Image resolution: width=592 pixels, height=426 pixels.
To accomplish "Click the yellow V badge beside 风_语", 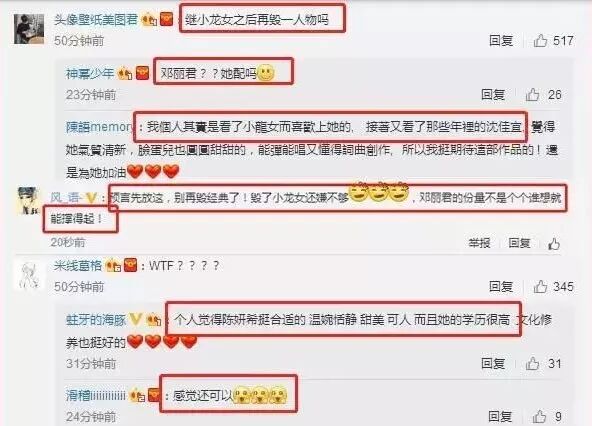I will pyautogui.click(x=91, y=198).
